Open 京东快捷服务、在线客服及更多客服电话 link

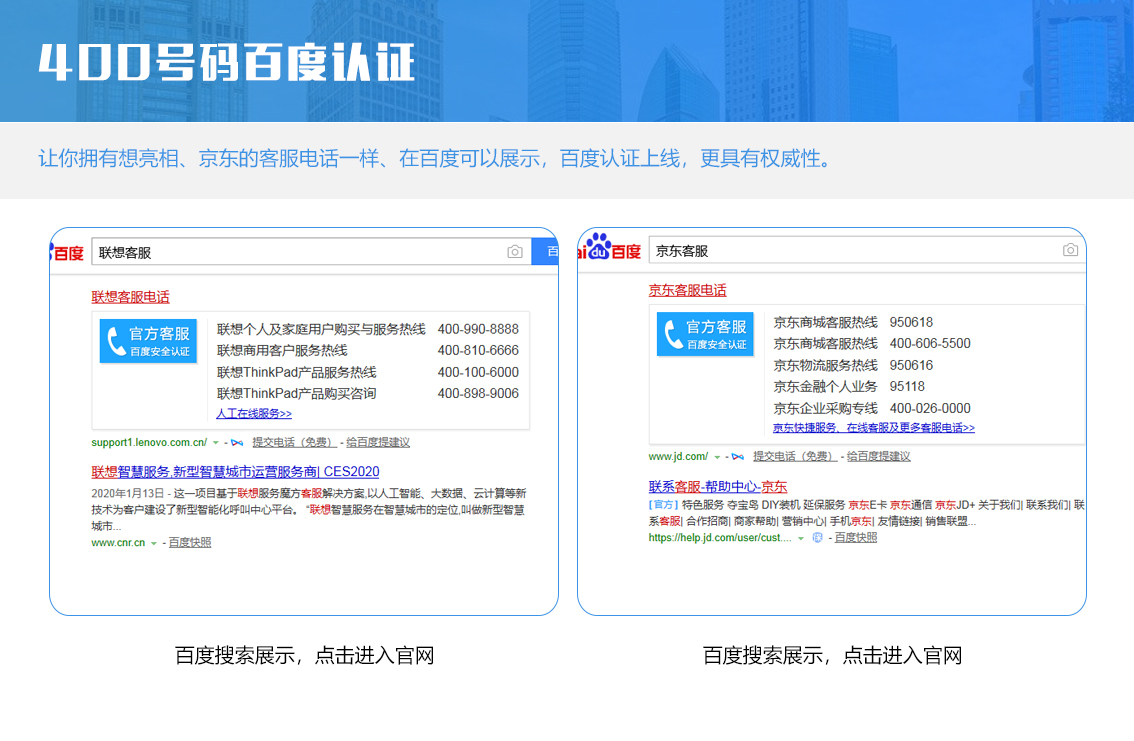(874, 428)
